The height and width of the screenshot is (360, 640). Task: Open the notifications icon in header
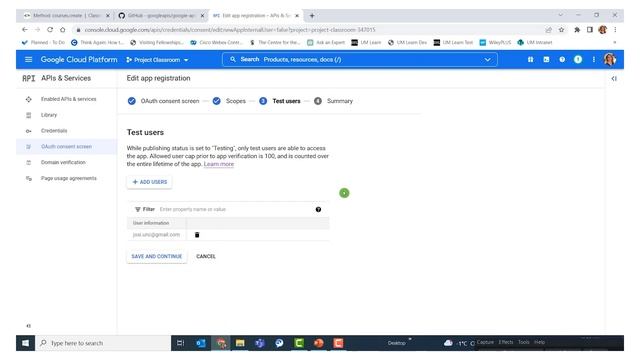point(578,60)
